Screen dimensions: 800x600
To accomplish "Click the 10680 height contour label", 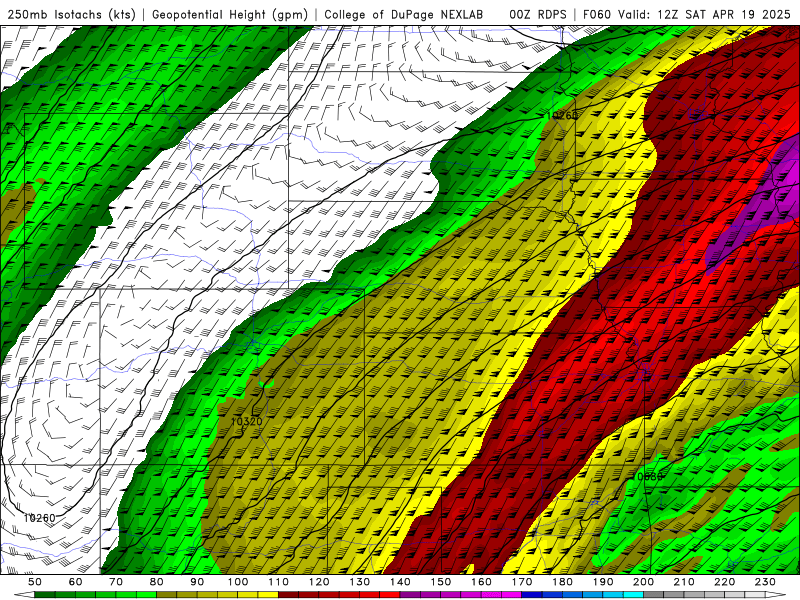I will coord(647,476).
